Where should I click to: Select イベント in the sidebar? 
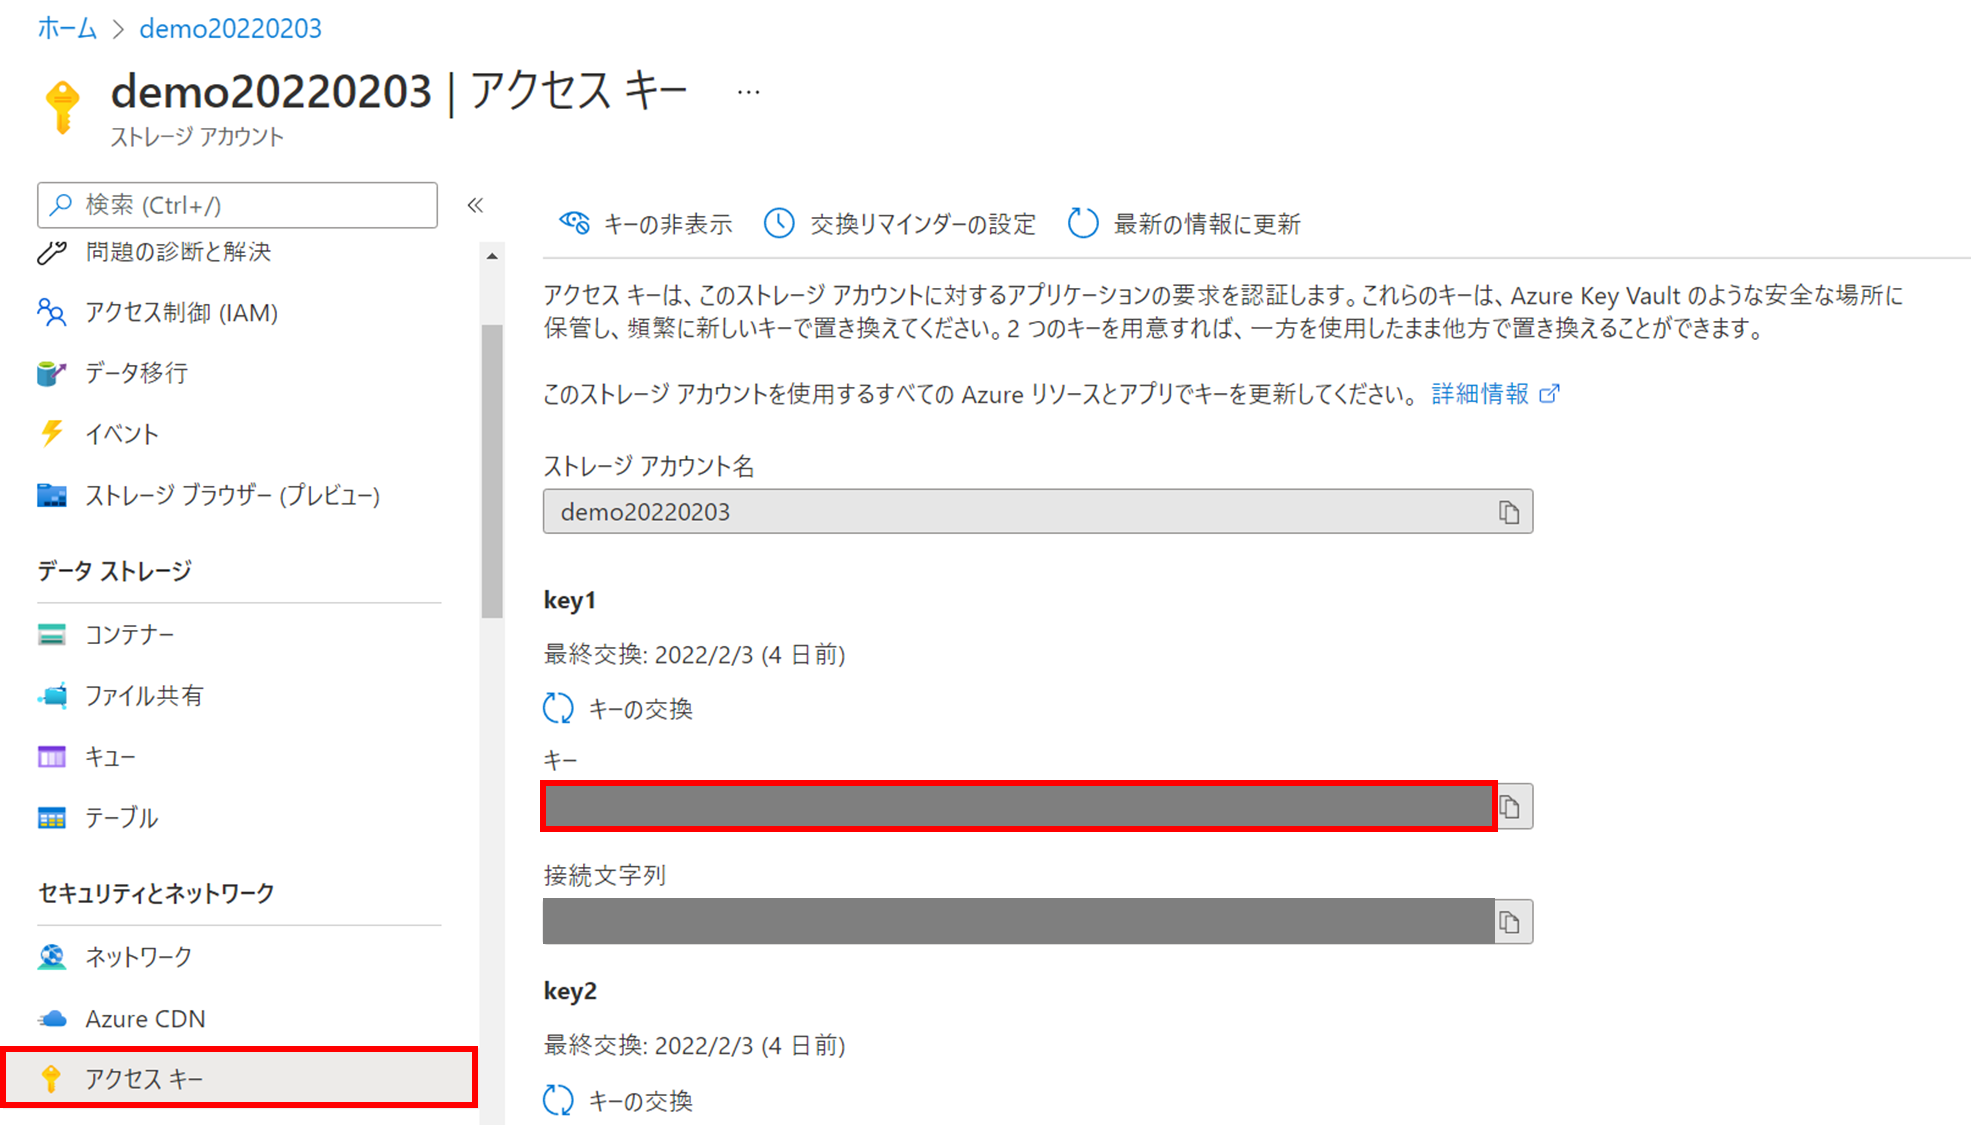click(x=120, y=434)
